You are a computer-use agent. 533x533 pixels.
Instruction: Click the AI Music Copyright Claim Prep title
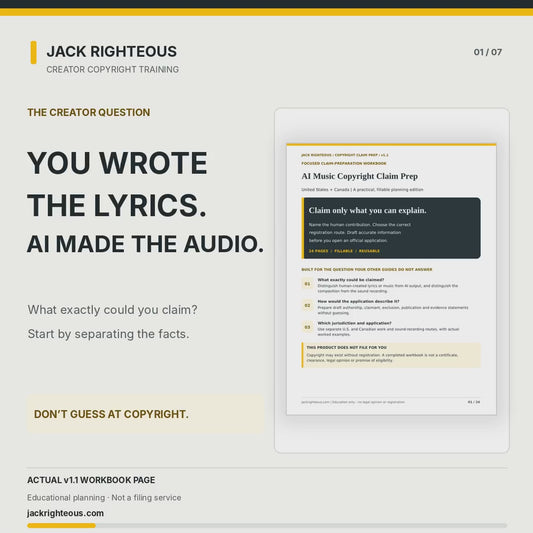click(x=360, y=176)
